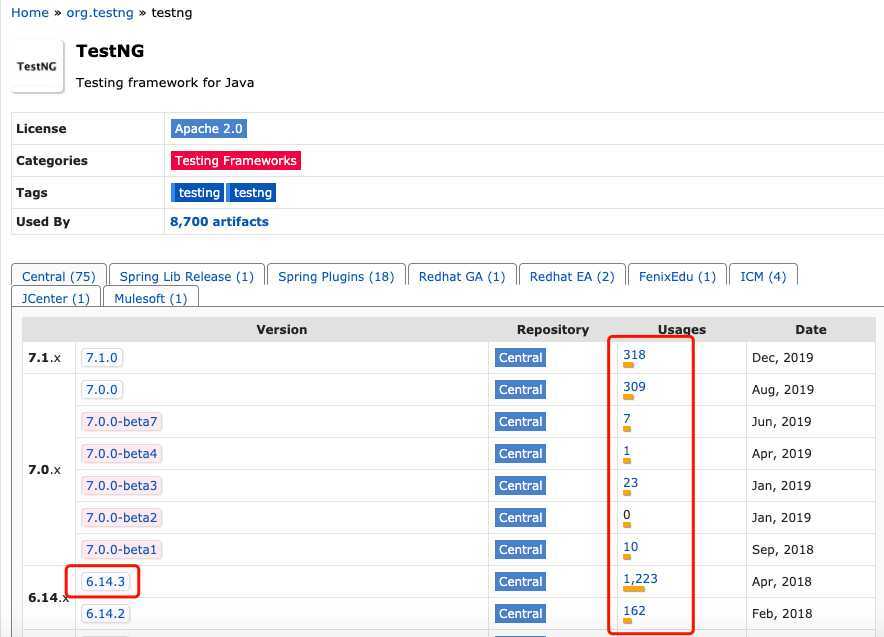This screenshot has width=884, height=637.
Task: Click the 'testng' tag
Action: tap(251, 193)
